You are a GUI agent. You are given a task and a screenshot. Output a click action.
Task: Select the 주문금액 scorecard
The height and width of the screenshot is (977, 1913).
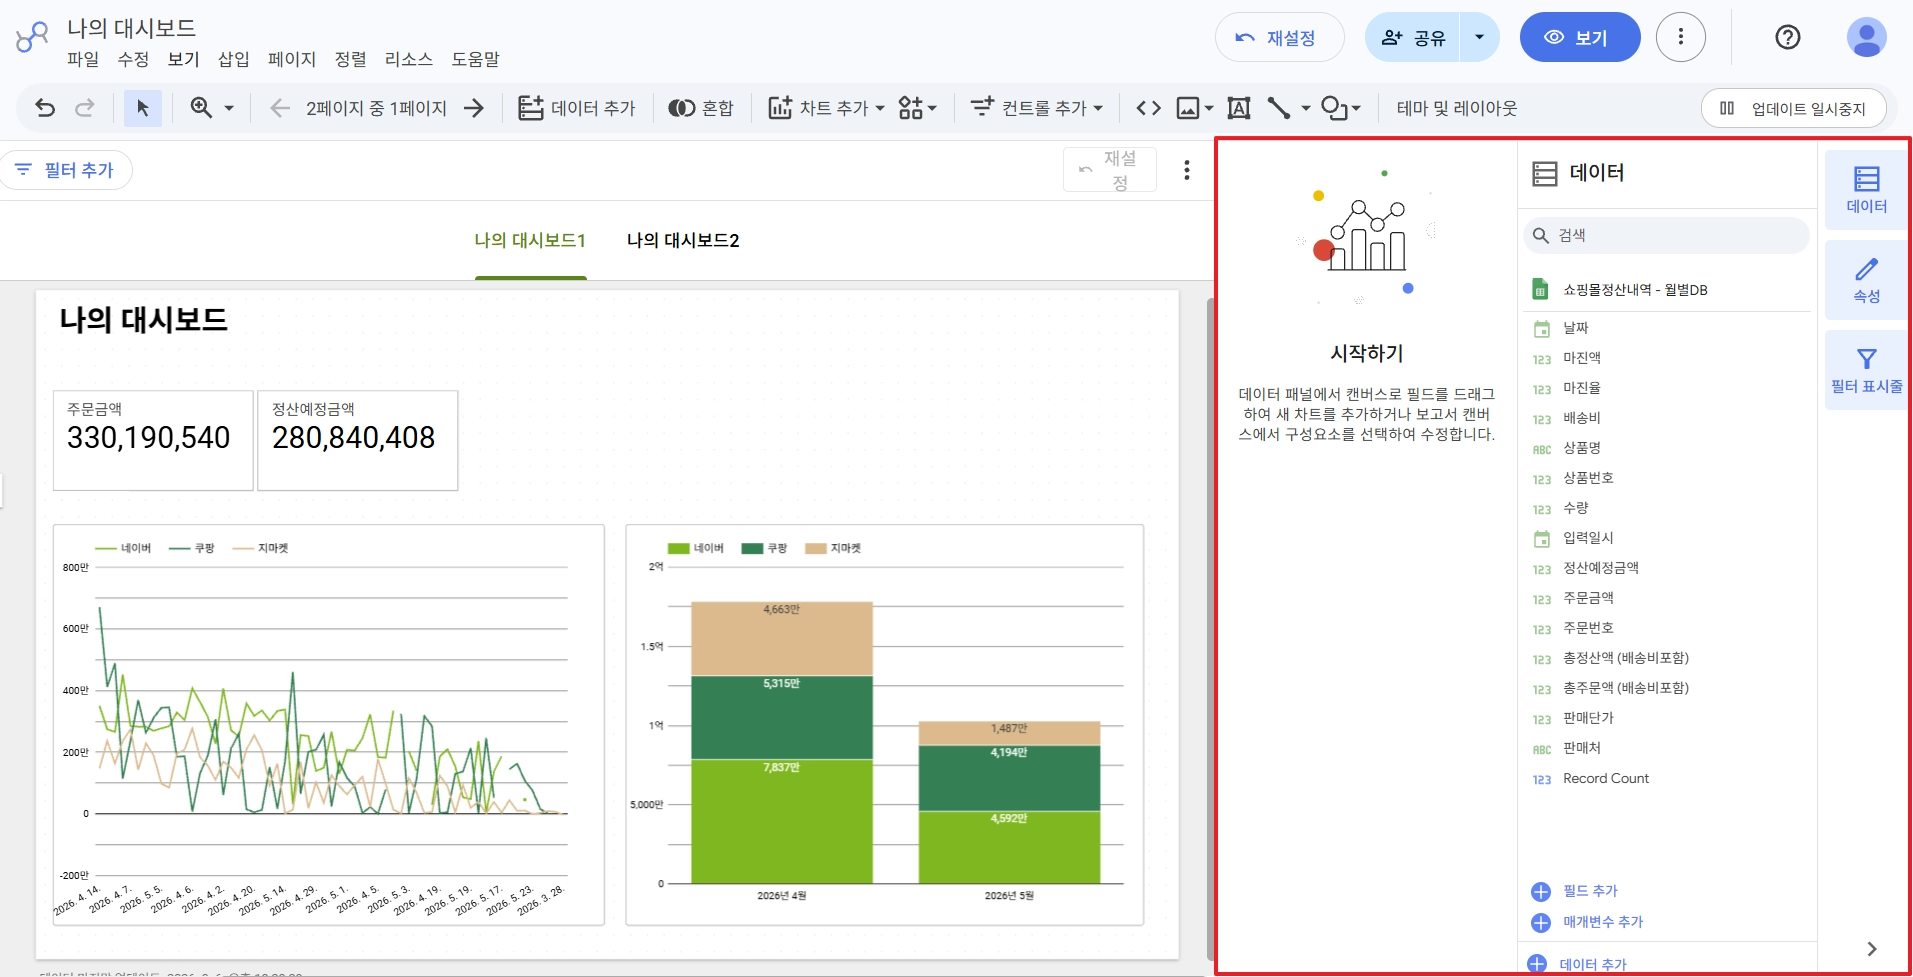tap(153, 440)
